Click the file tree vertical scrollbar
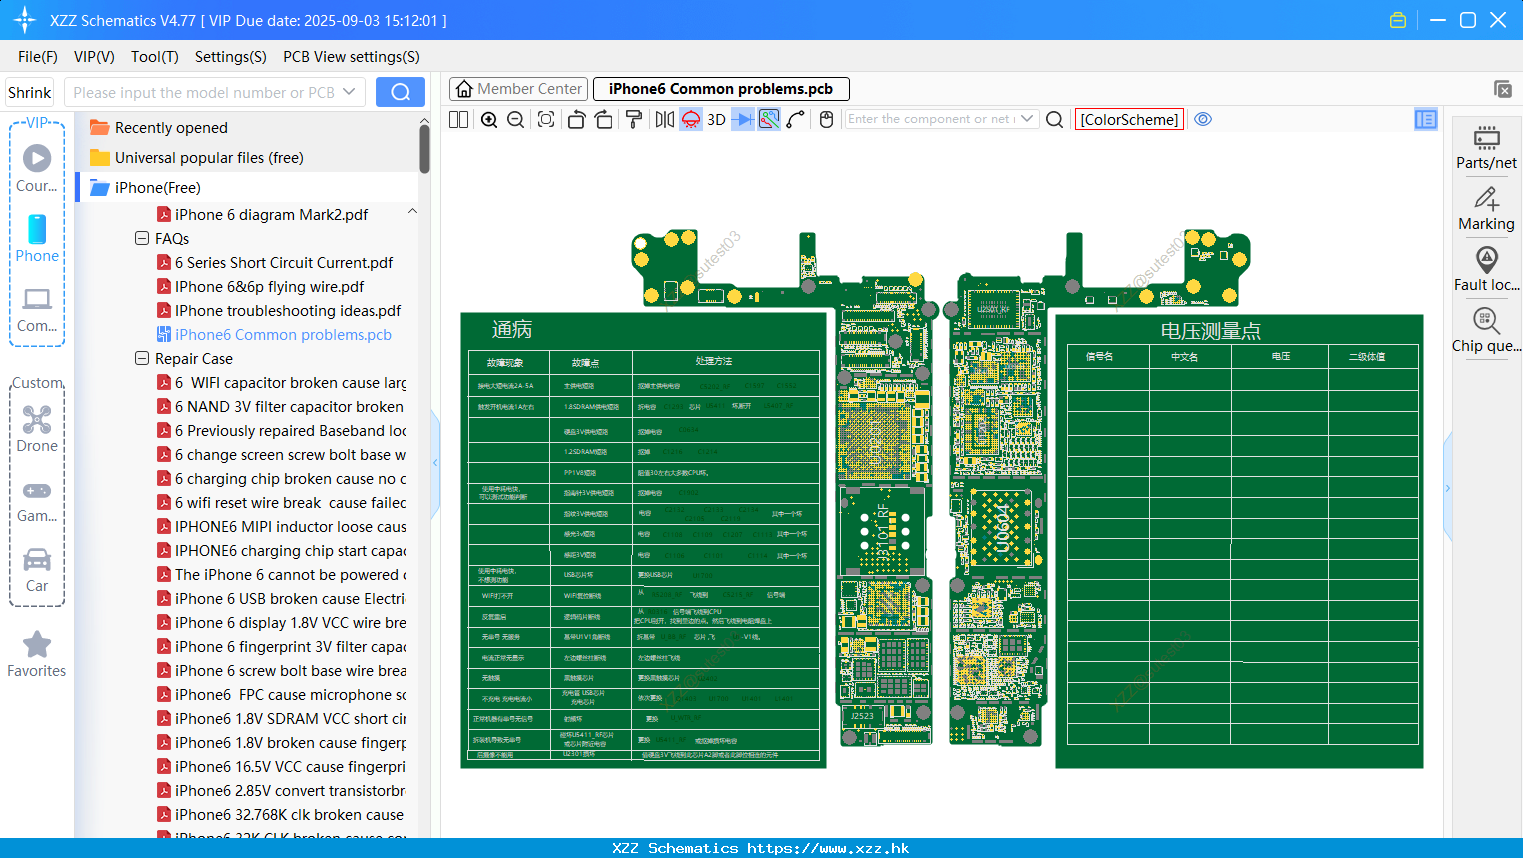1523x858 pixels. click(x=424, y=148)
